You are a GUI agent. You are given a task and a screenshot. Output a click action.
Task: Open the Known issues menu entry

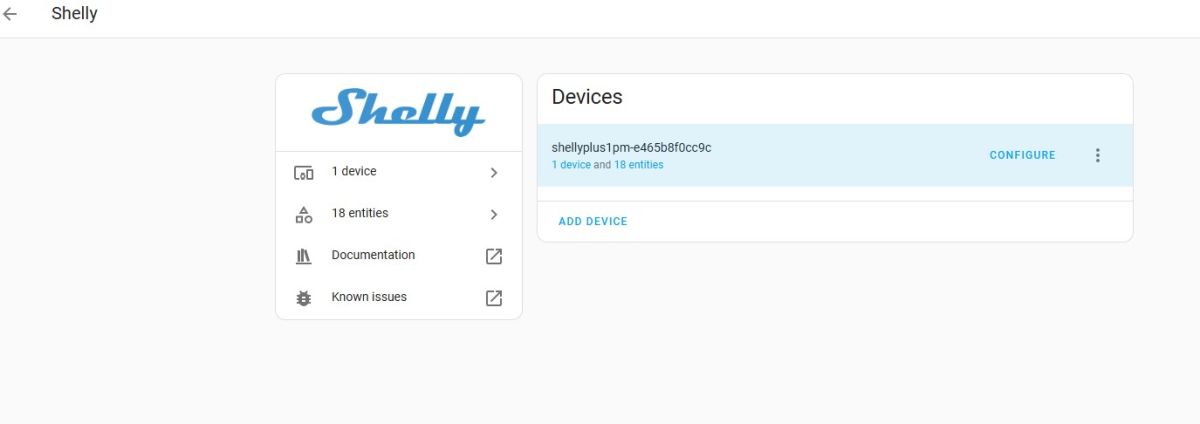point(369,297)
